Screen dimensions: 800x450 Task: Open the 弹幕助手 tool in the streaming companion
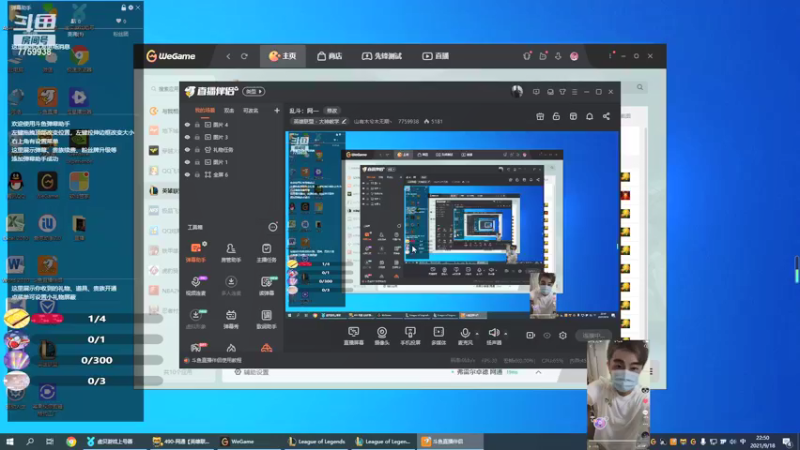point(196,252)
